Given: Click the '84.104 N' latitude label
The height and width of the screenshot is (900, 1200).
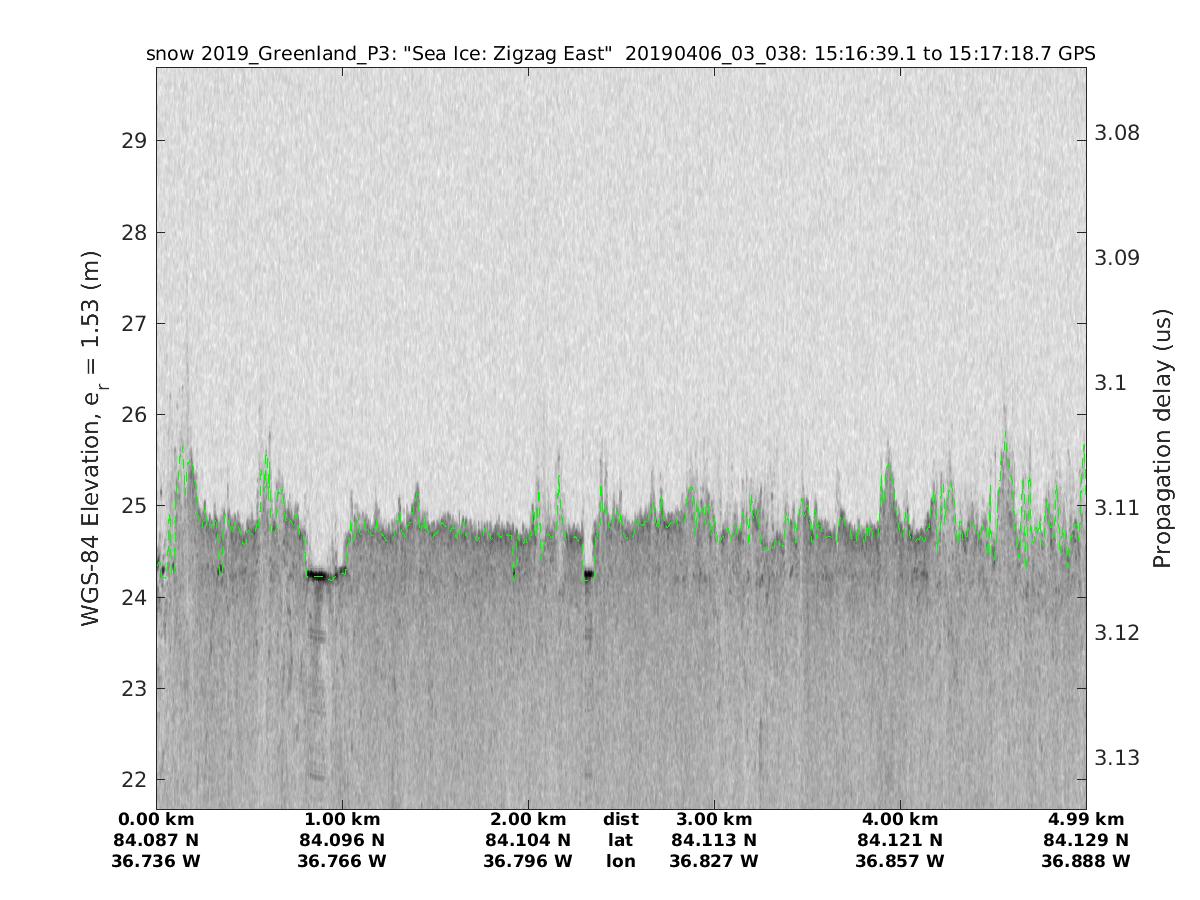Looking at the screenshot, I should click(528, 840).
